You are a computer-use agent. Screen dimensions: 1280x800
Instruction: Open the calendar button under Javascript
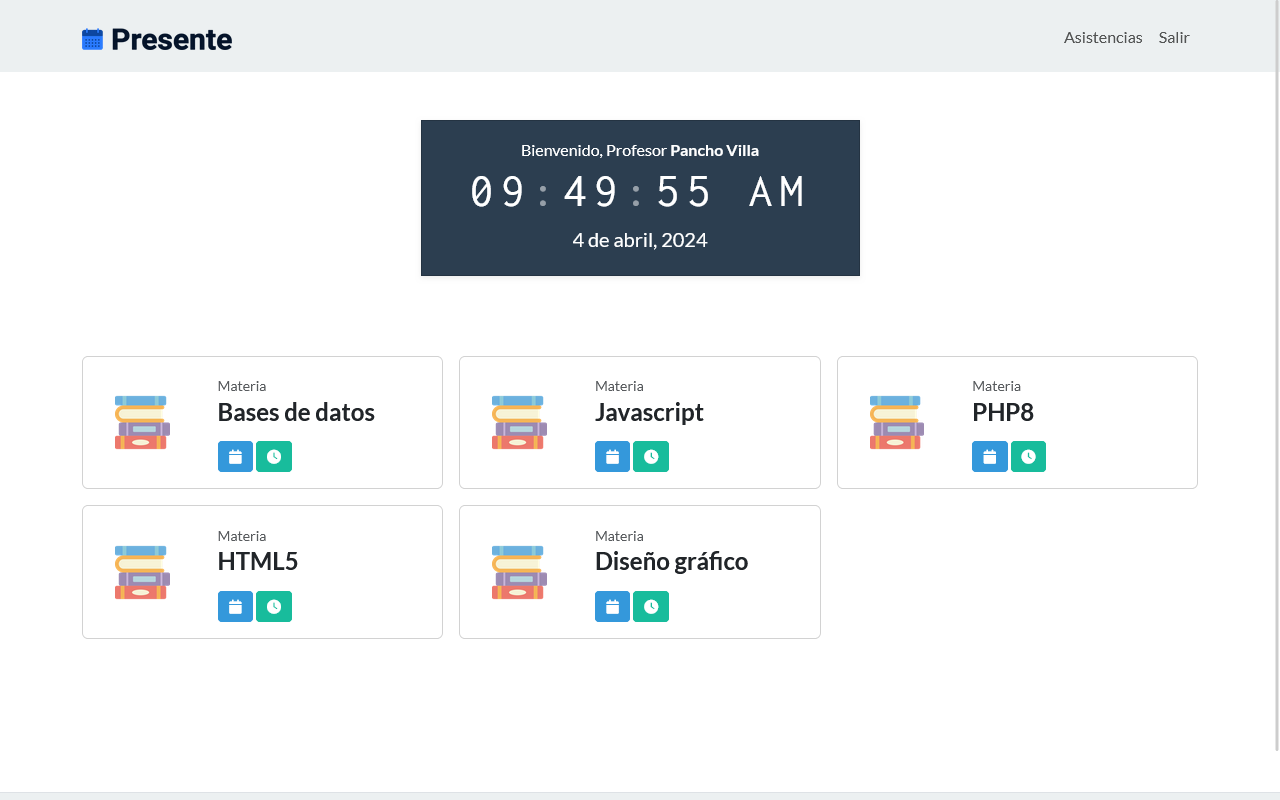point(612,457)
